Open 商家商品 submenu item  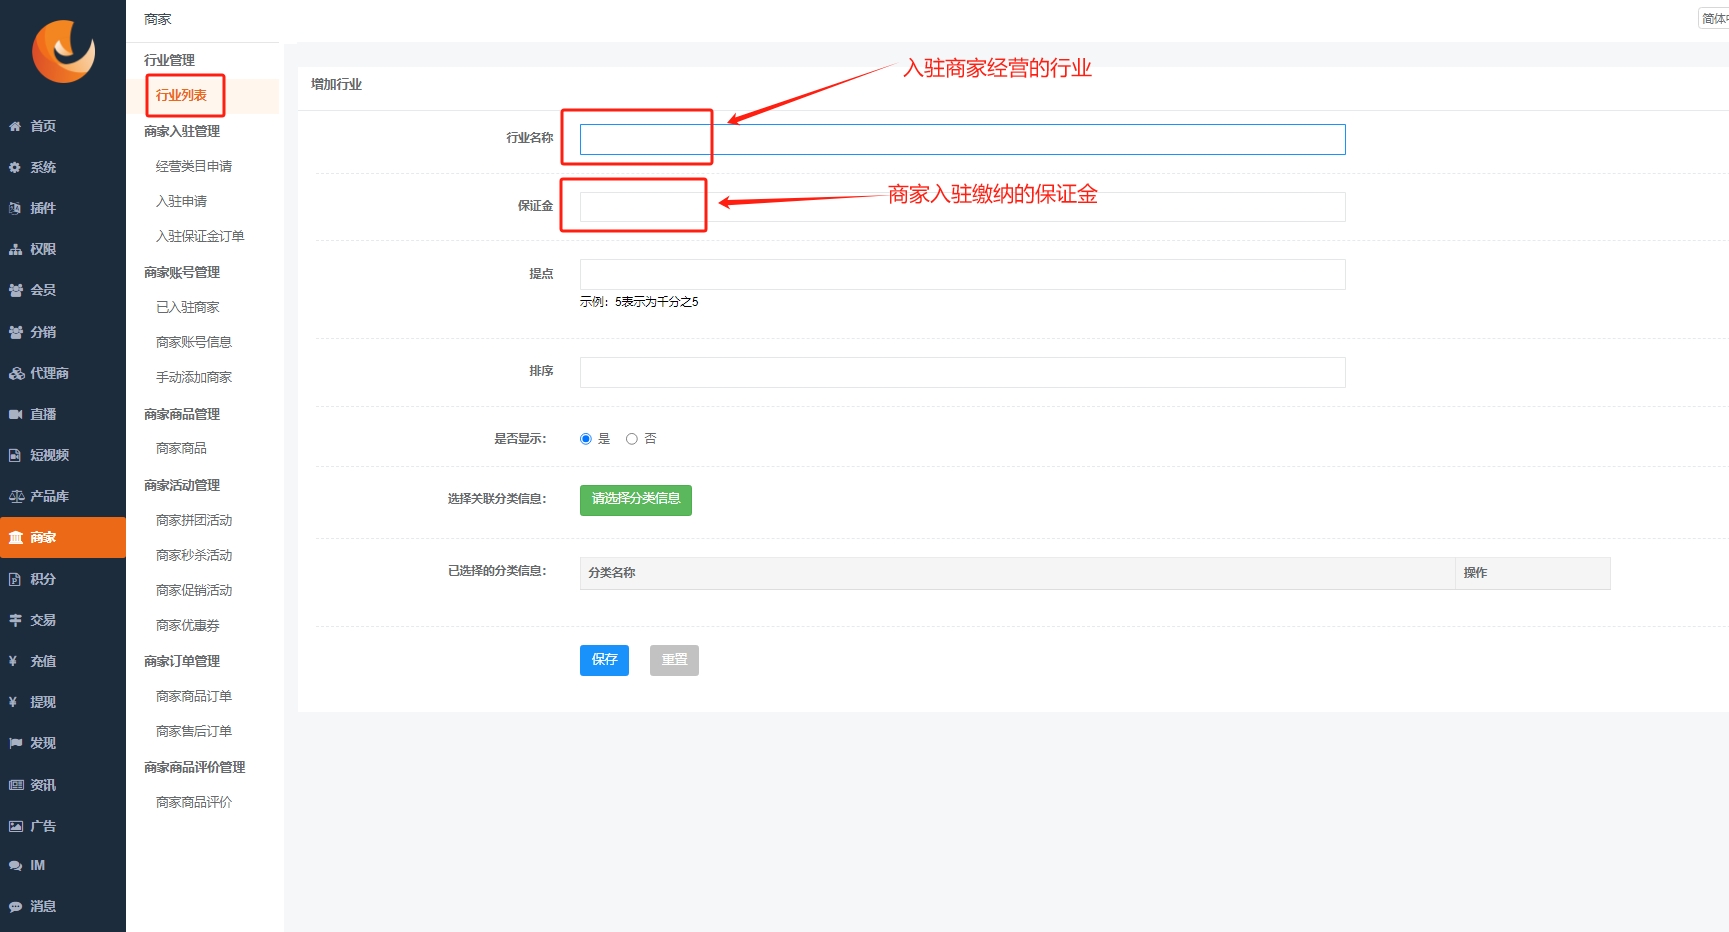[181, 448]
